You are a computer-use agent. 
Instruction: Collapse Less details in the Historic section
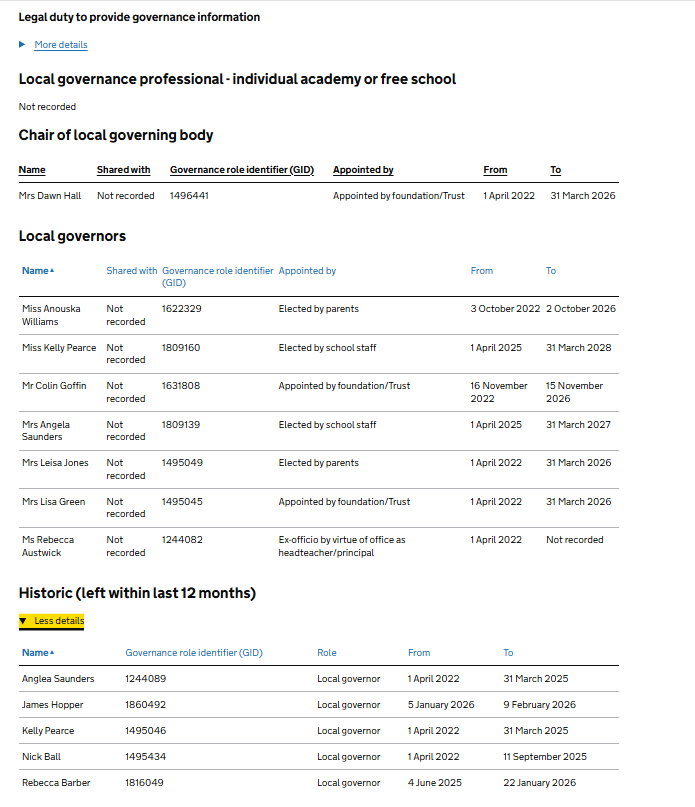(59, 621)
